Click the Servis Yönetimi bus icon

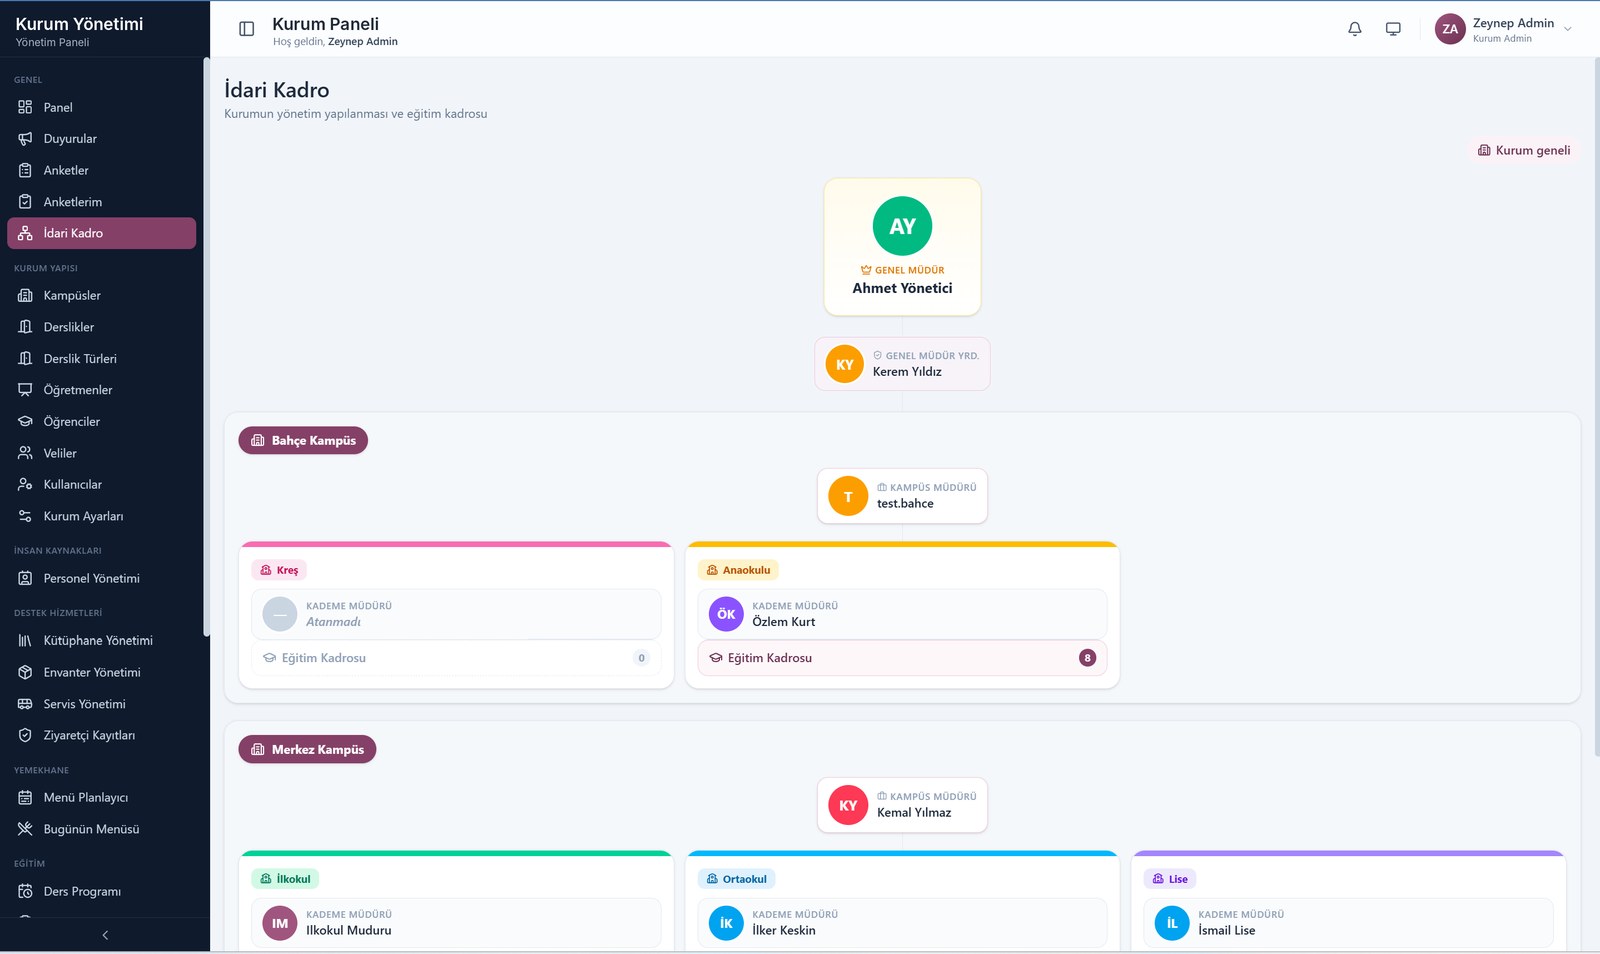[25, 704]
